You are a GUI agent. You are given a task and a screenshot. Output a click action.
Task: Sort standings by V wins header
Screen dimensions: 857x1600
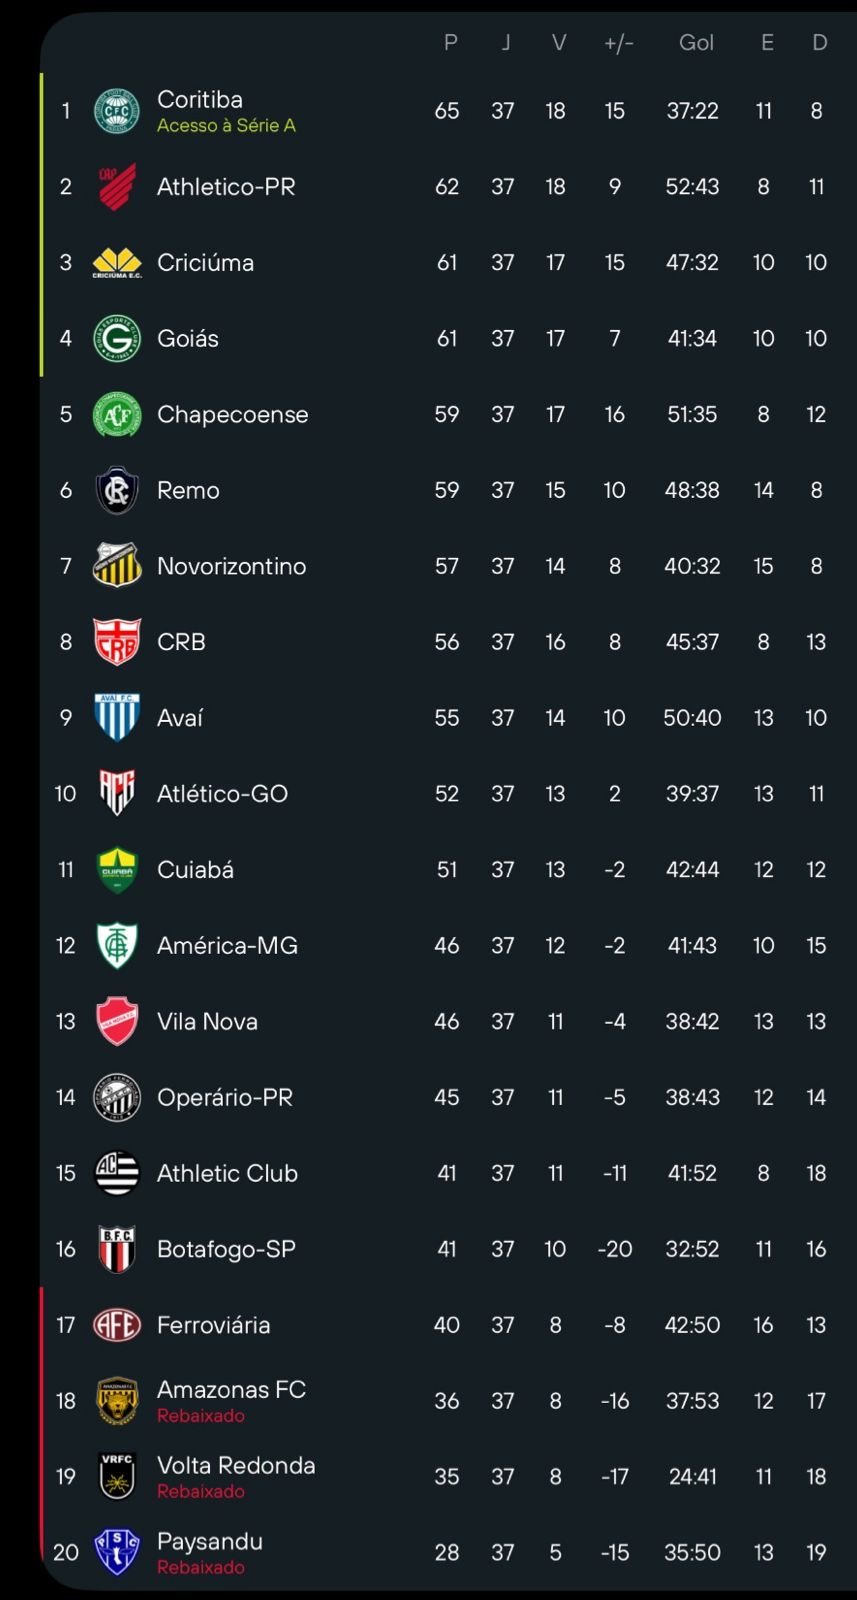tap(558, 43)
